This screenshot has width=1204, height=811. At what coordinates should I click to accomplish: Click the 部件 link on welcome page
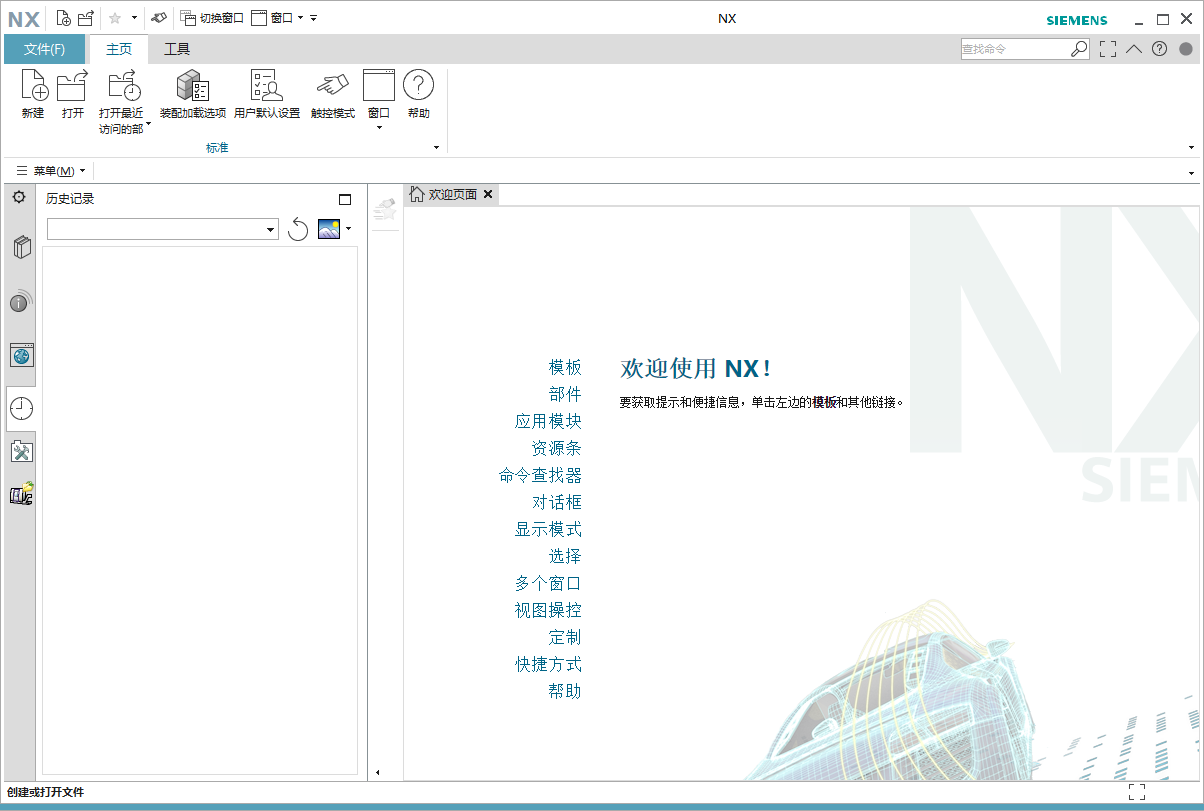click(565, 395)
